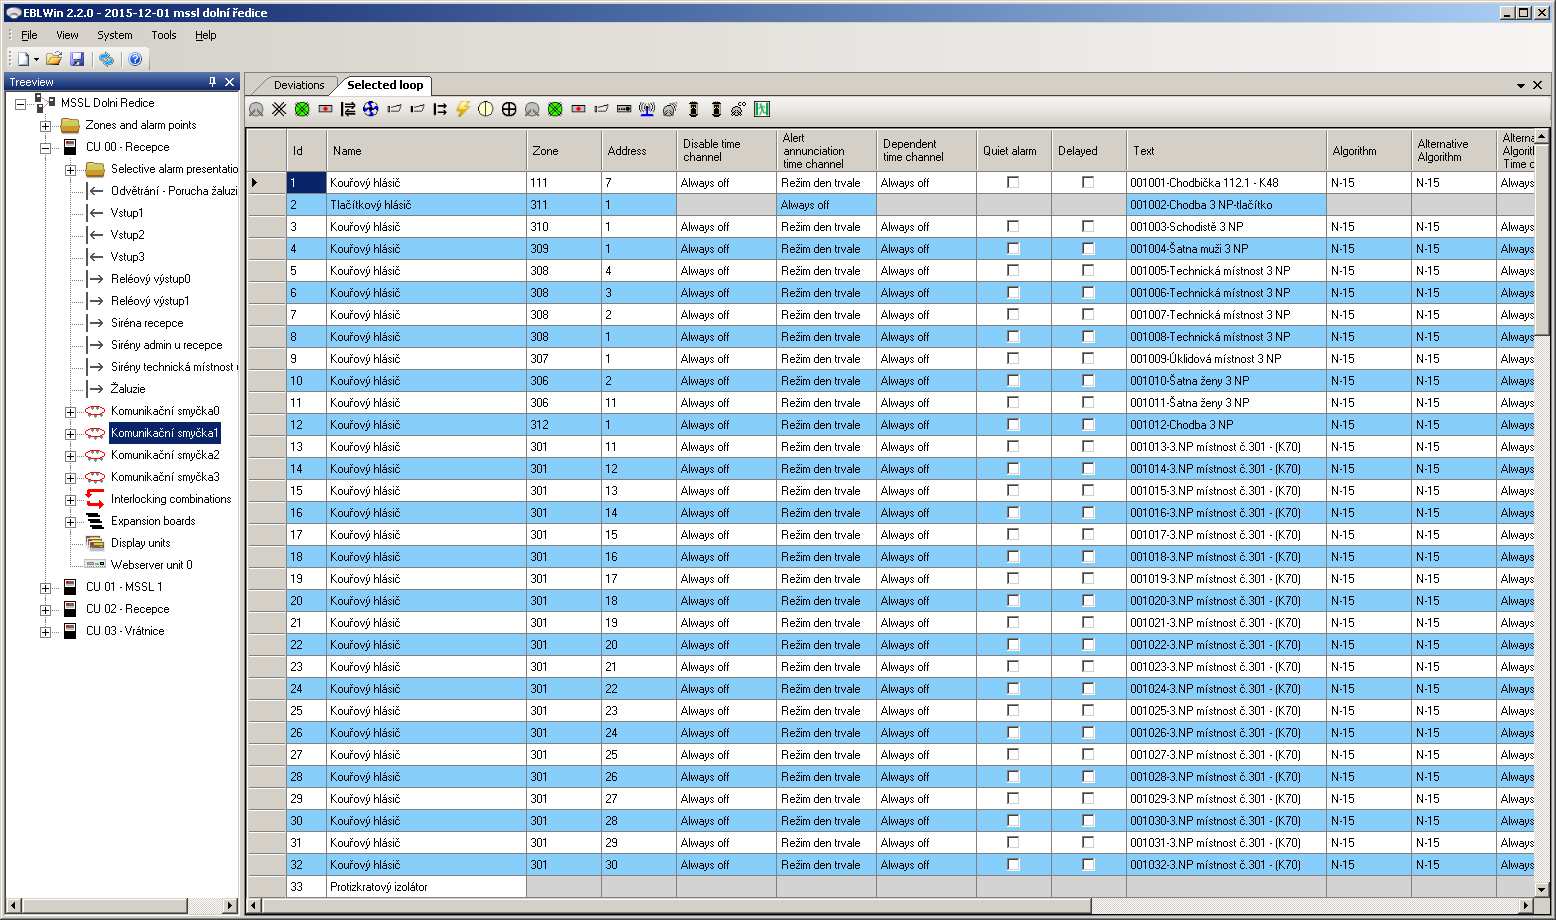
Task: Open the System menu
Action: click(114, 35)
